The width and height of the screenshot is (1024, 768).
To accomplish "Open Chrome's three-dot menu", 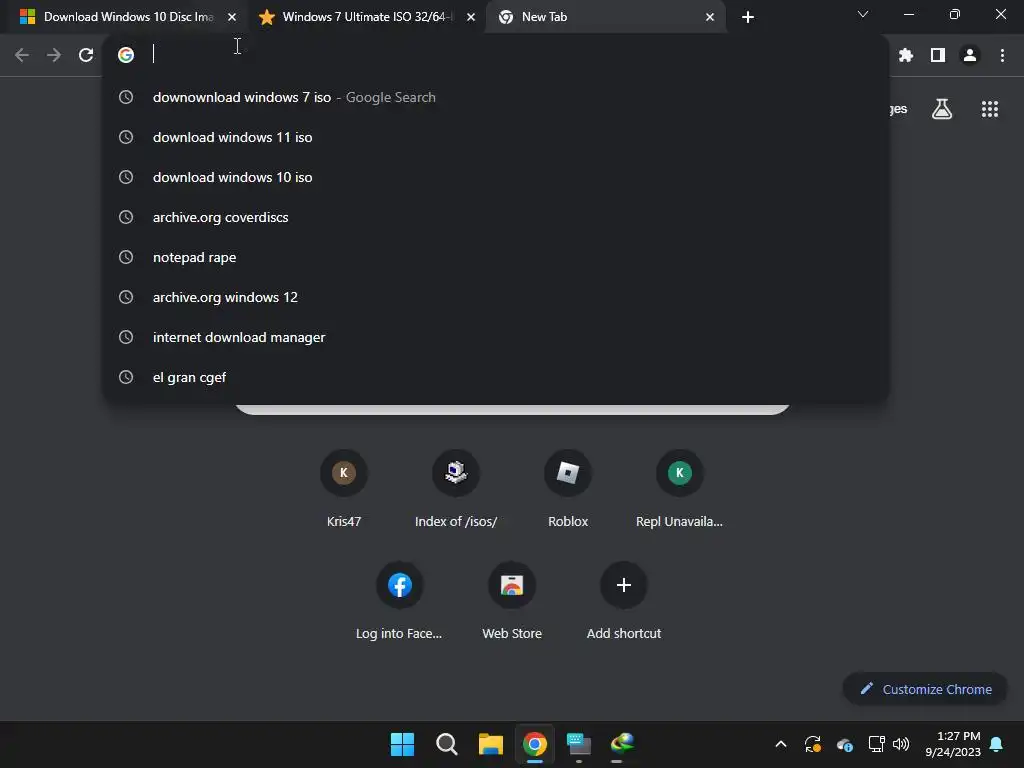I will [1002, 56].
